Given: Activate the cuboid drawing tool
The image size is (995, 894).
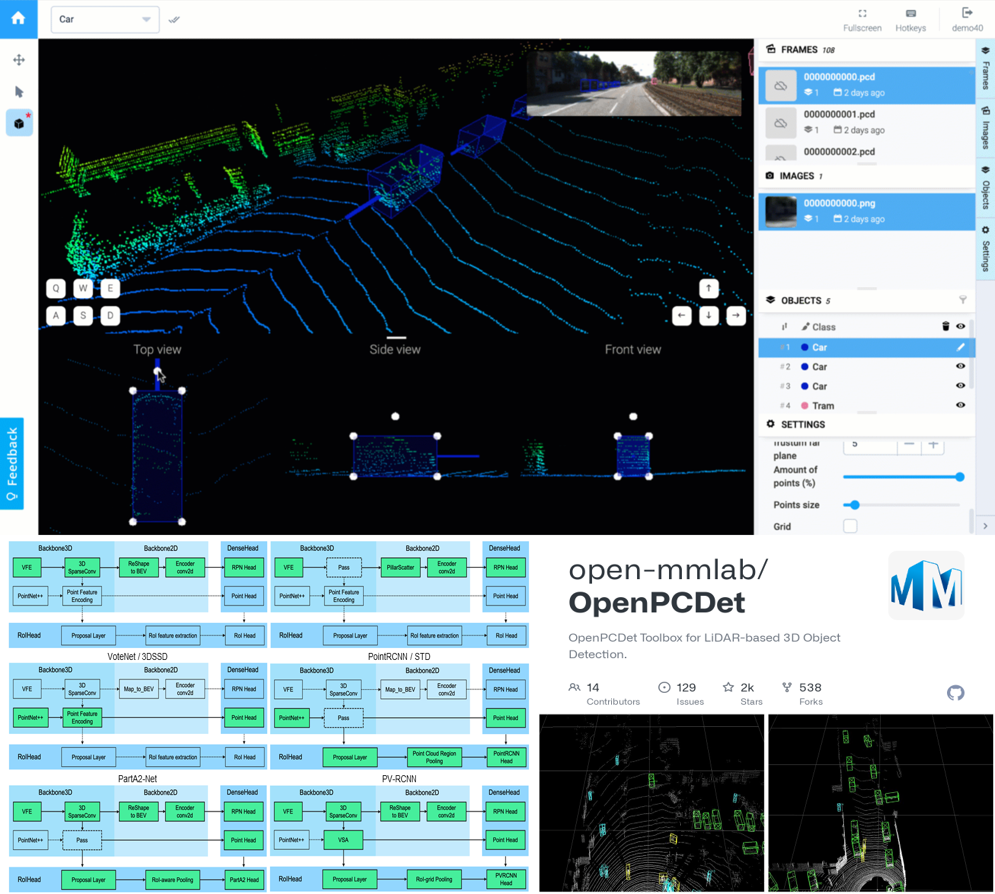Looking at the screenshot, I should 19,123.
